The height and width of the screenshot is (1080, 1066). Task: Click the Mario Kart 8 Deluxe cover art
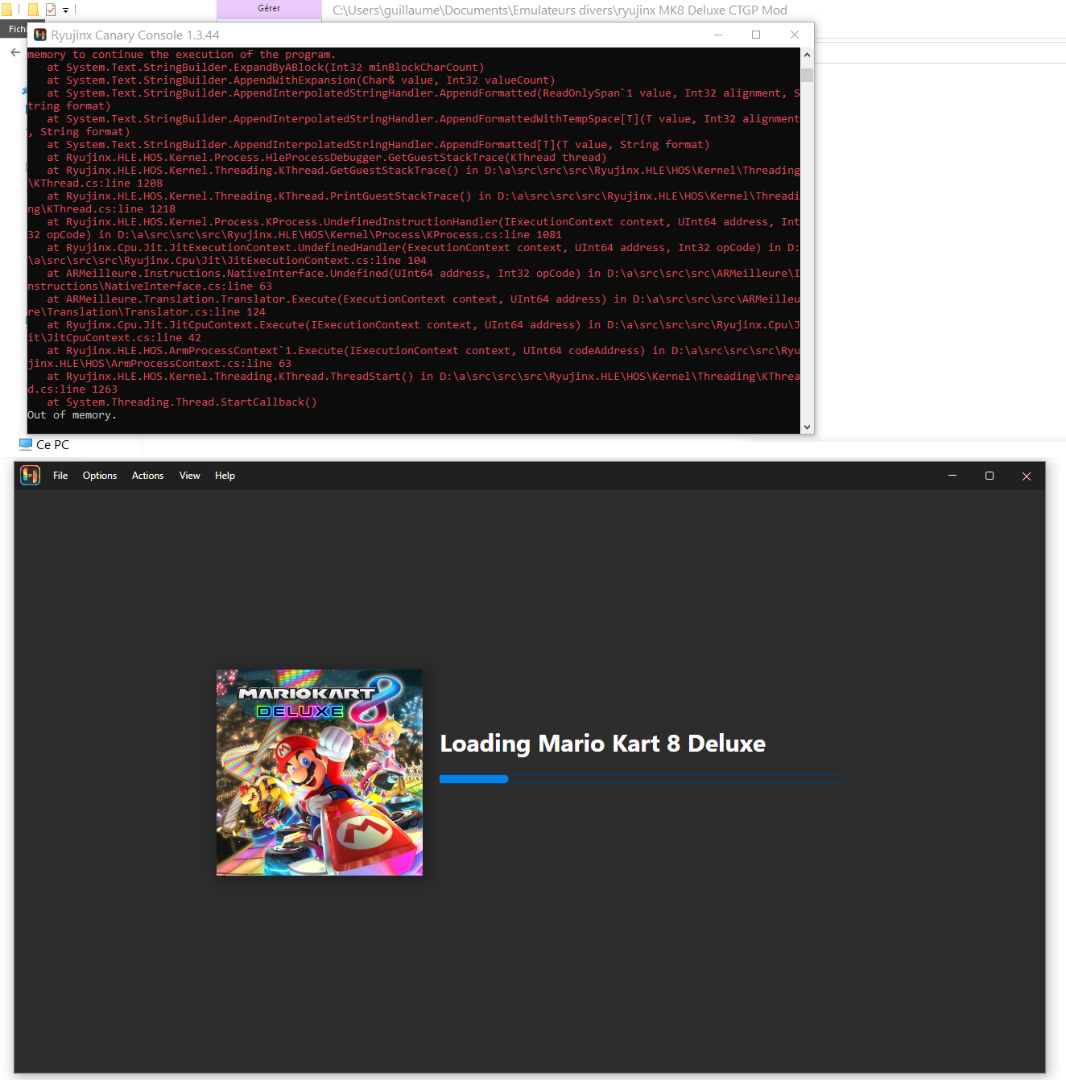[320, 773]
